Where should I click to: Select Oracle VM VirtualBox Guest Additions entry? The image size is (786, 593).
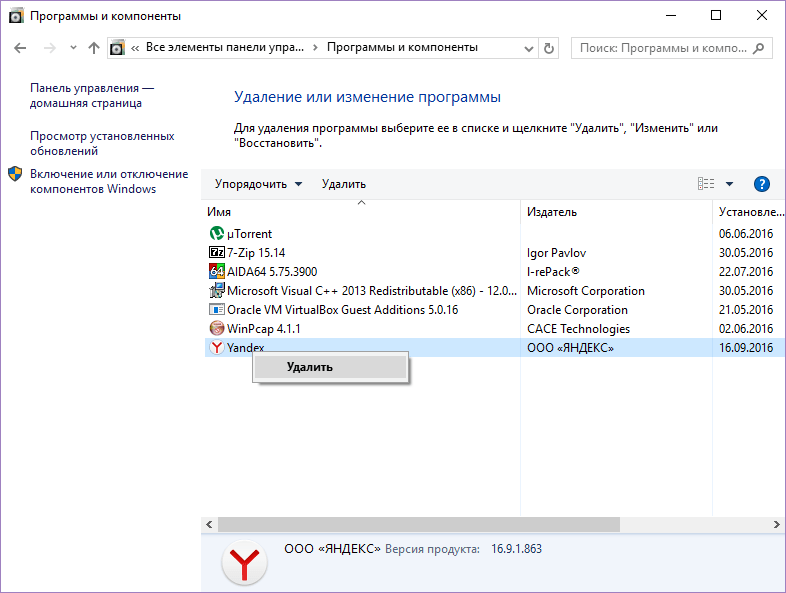click(x=342, y=310)
